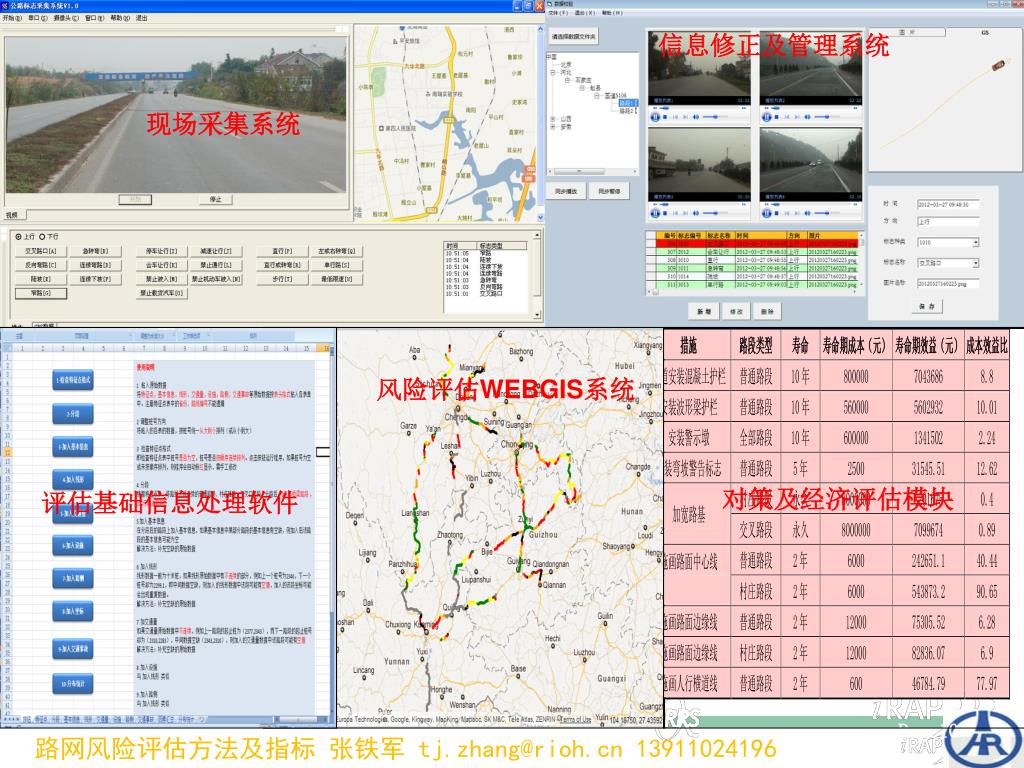Click the 最低限速[U] sign button
This screenshot has width=1024, height=768.
[336, 279]
